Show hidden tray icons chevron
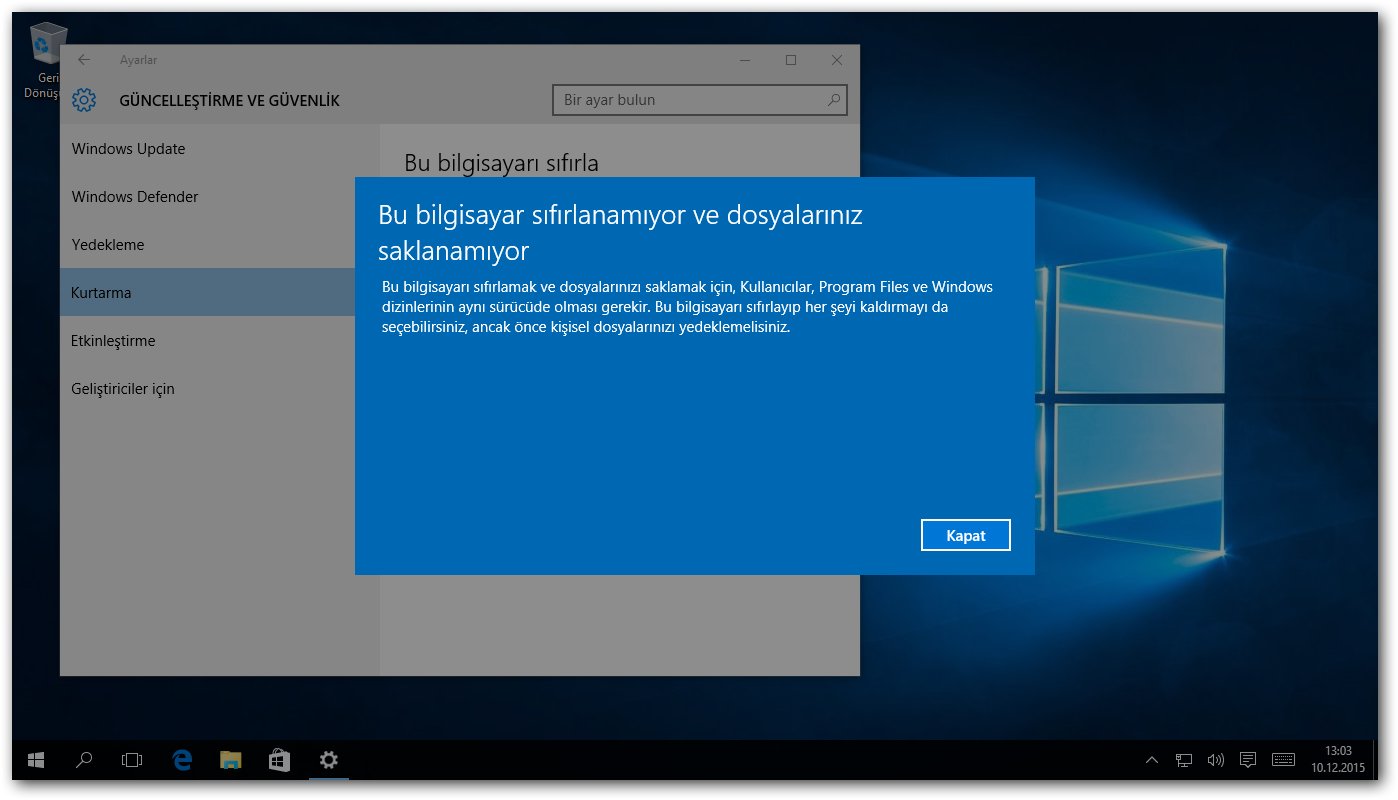 click(1152, 760)
